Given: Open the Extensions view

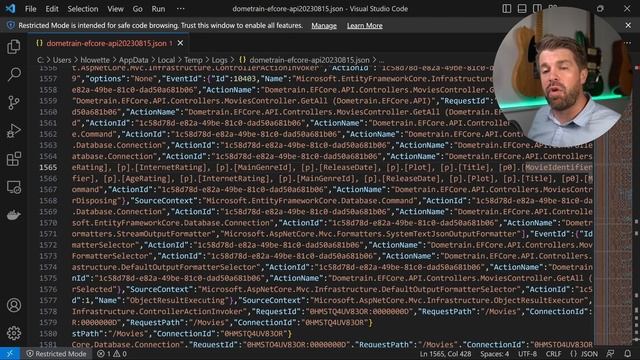Looking at the screenshot, I should point(14,159).
